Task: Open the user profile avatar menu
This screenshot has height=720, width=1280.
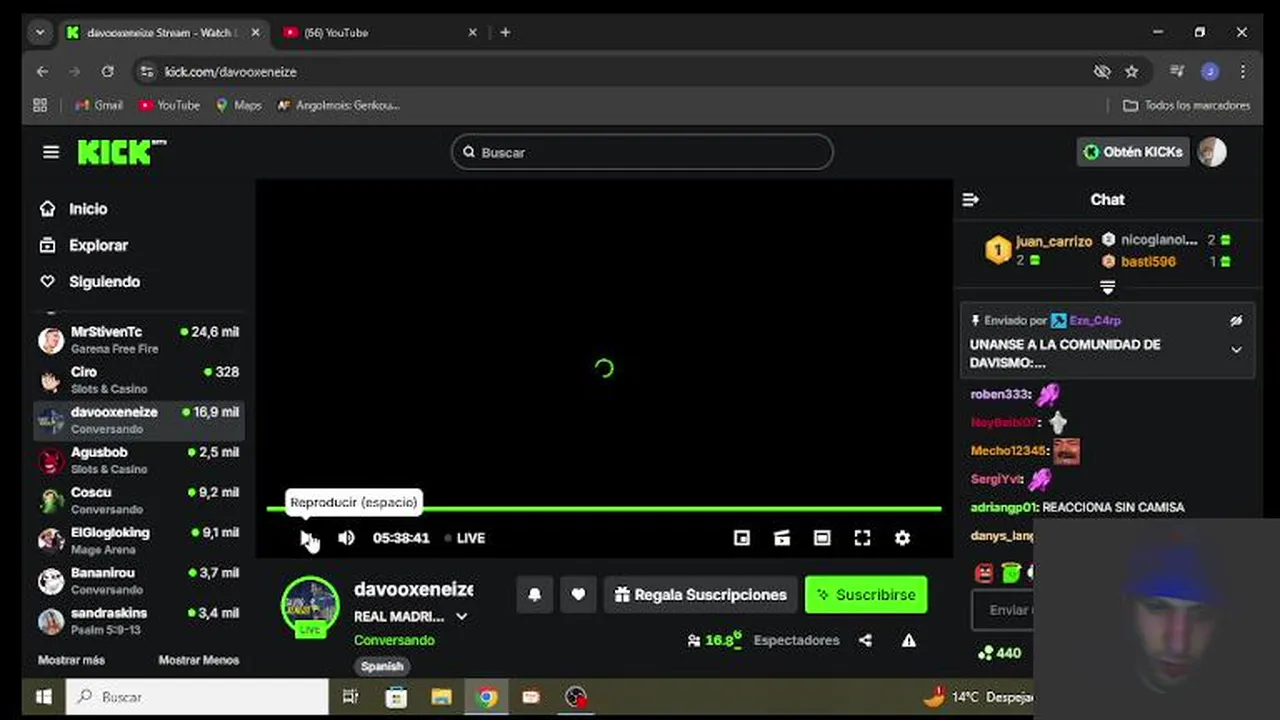Action: click(1211, 152)
